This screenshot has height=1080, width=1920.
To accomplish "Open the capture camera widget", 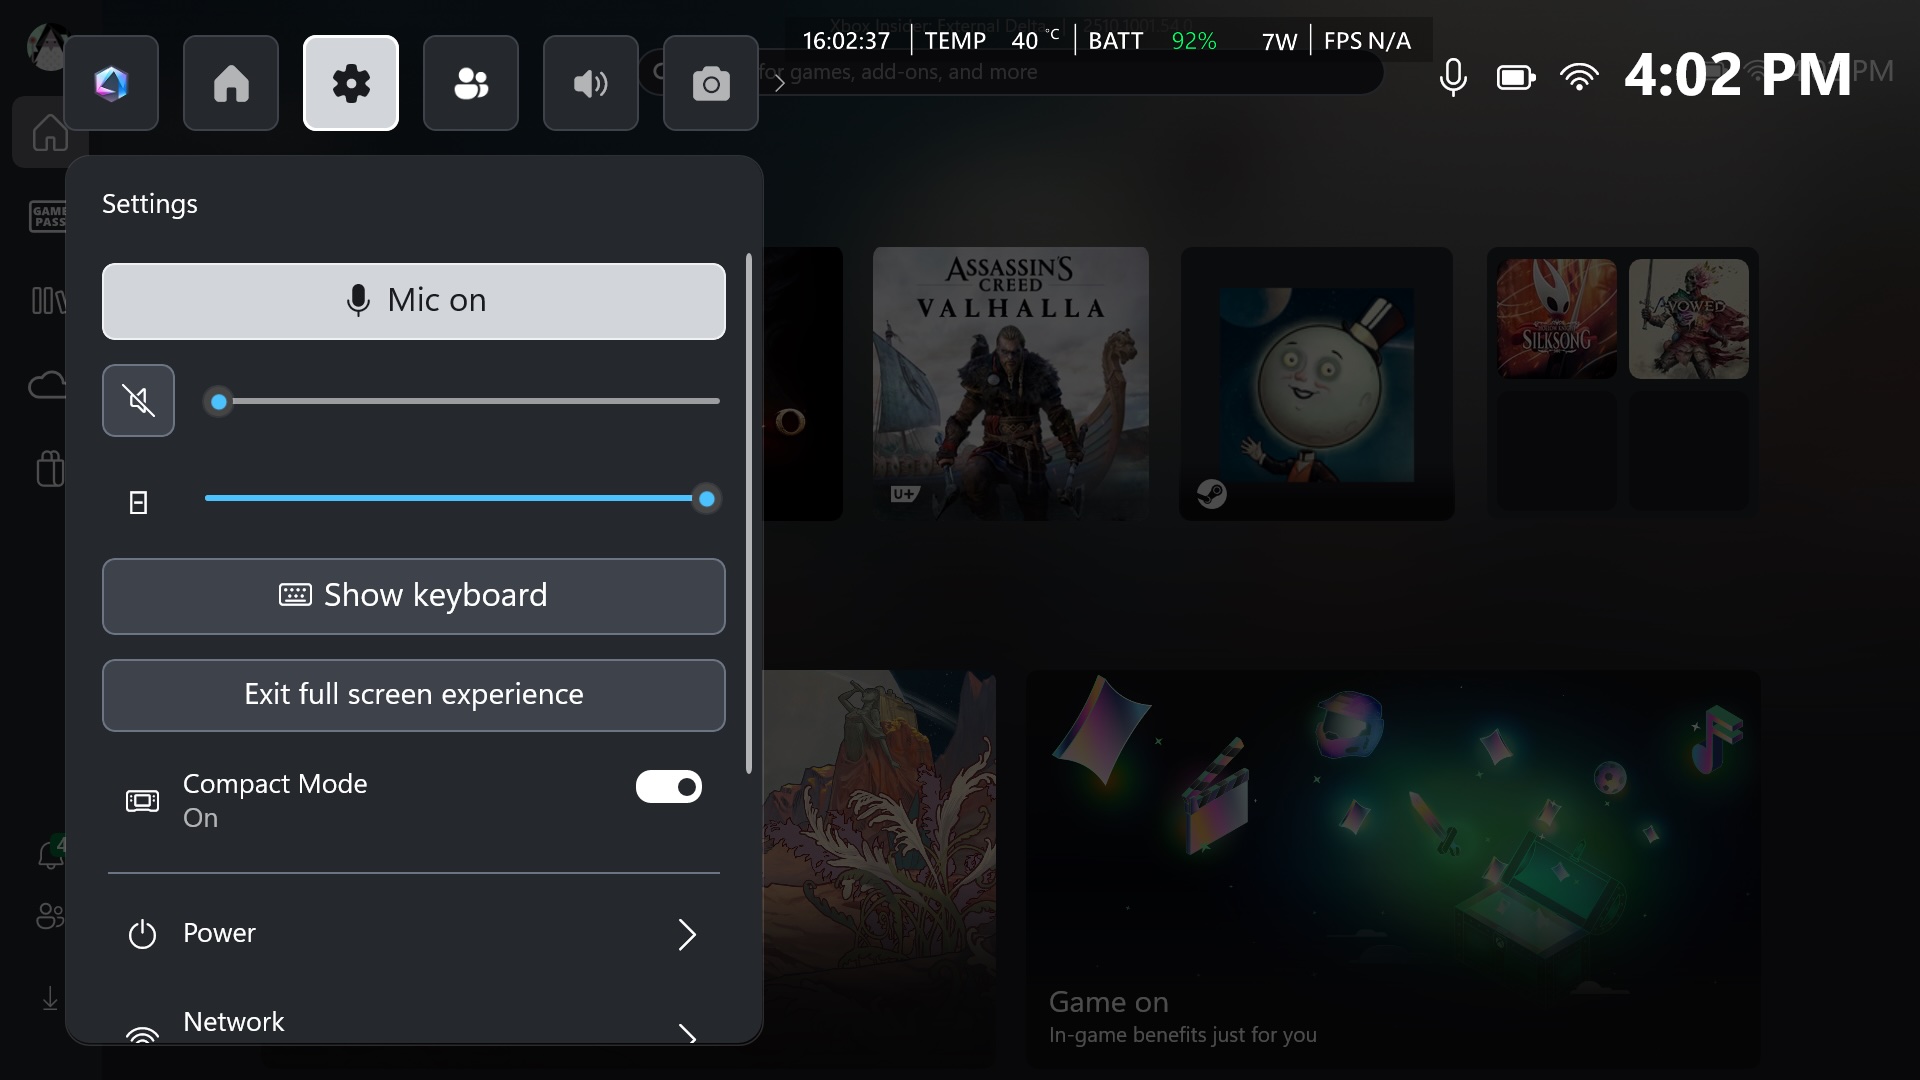I will 711,83.
